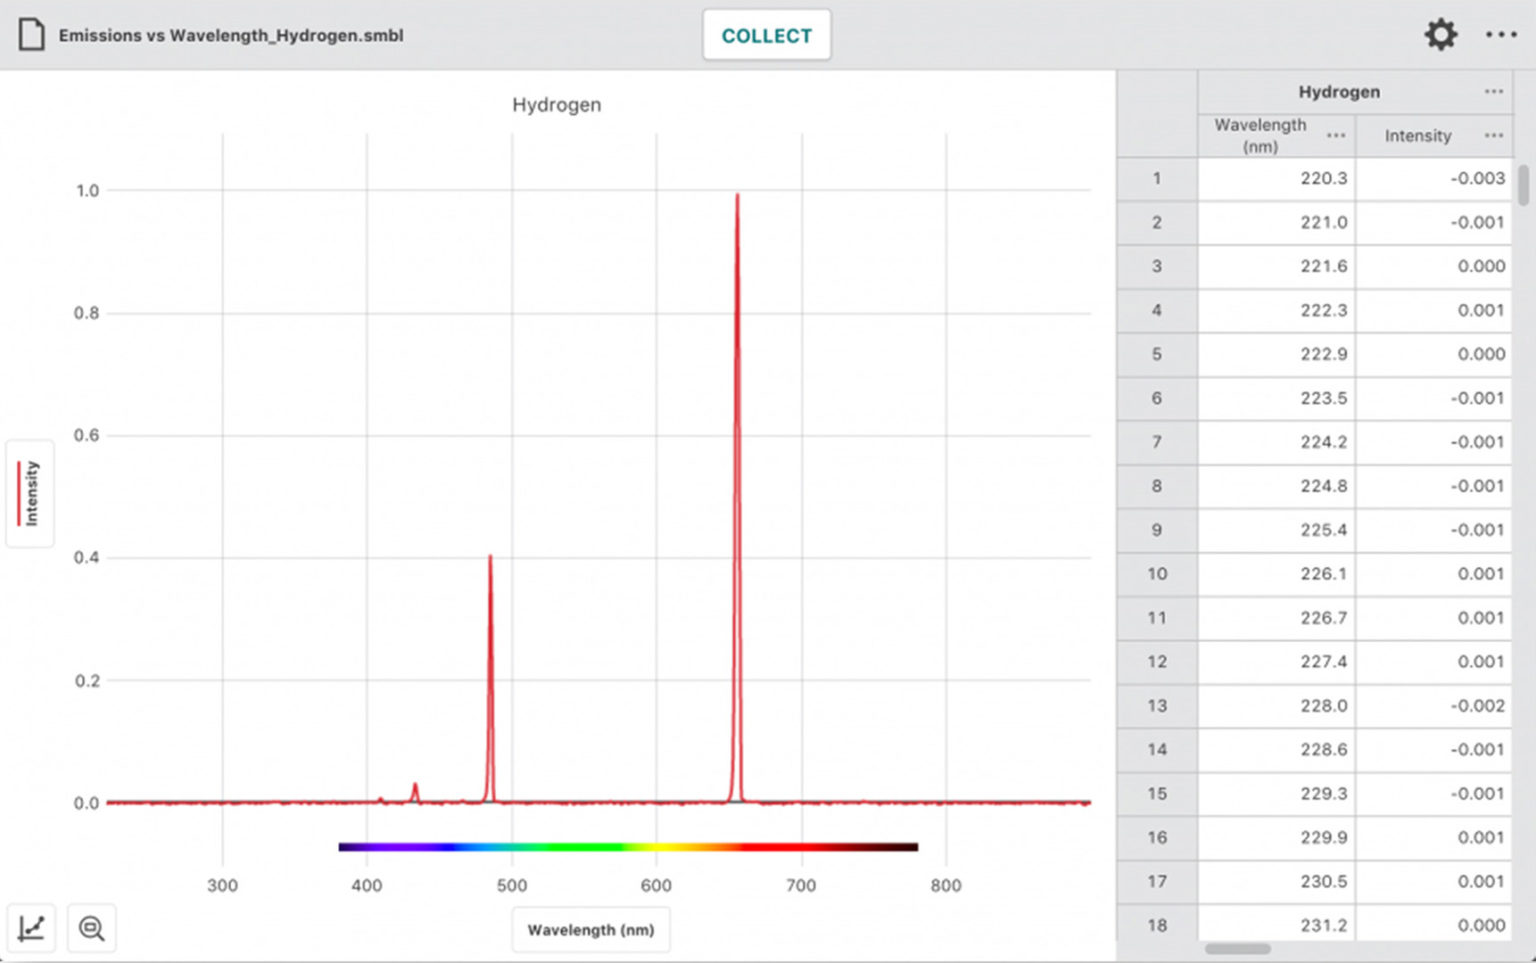
Task: Click the document file icon top-left
Action: (x=30, y=34)
